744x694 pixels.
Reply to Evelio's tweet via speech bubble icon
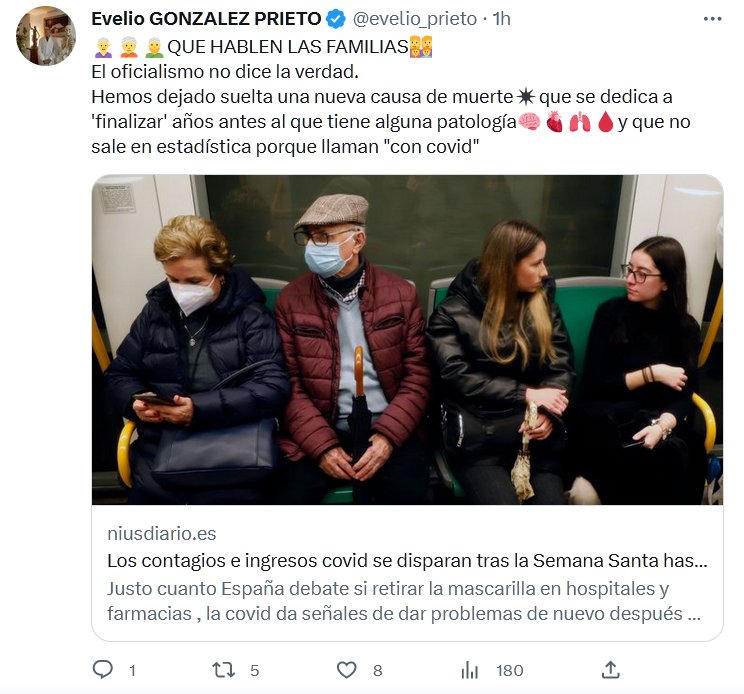pyautogui.click(x=102, y=669)
